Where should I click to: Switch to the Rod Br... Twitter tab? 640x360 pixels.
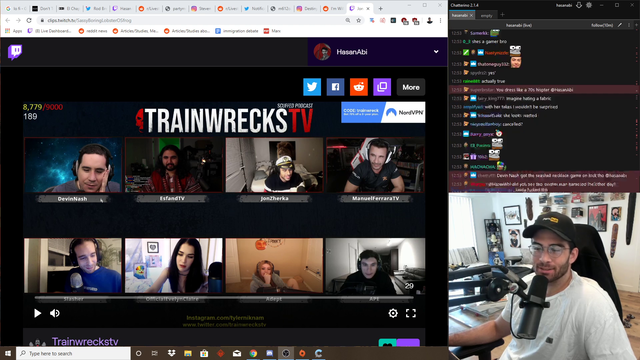(96, 8)
